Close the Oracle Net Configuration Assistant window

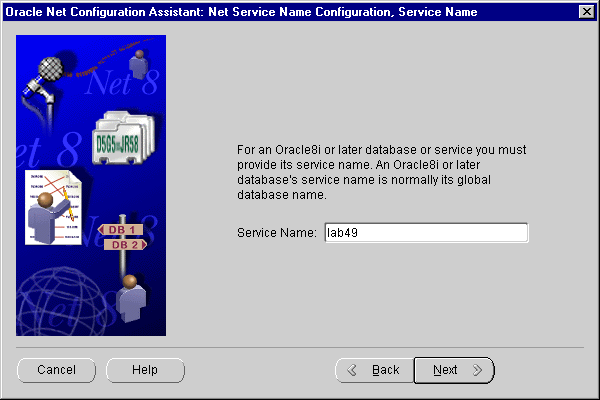[x=587, y=12]
